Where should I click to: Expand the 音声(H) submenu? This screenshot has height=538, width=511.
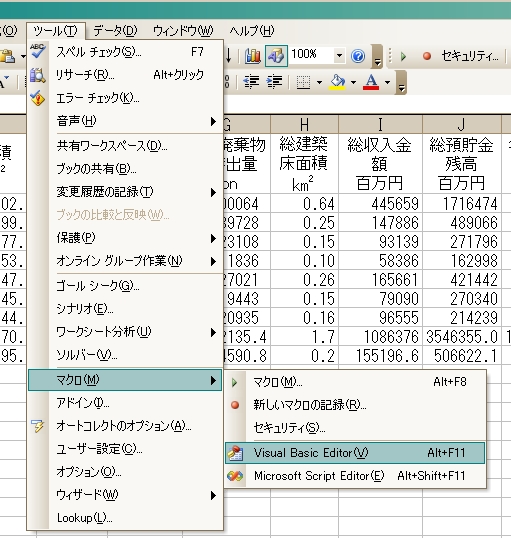tap(125, 121)
